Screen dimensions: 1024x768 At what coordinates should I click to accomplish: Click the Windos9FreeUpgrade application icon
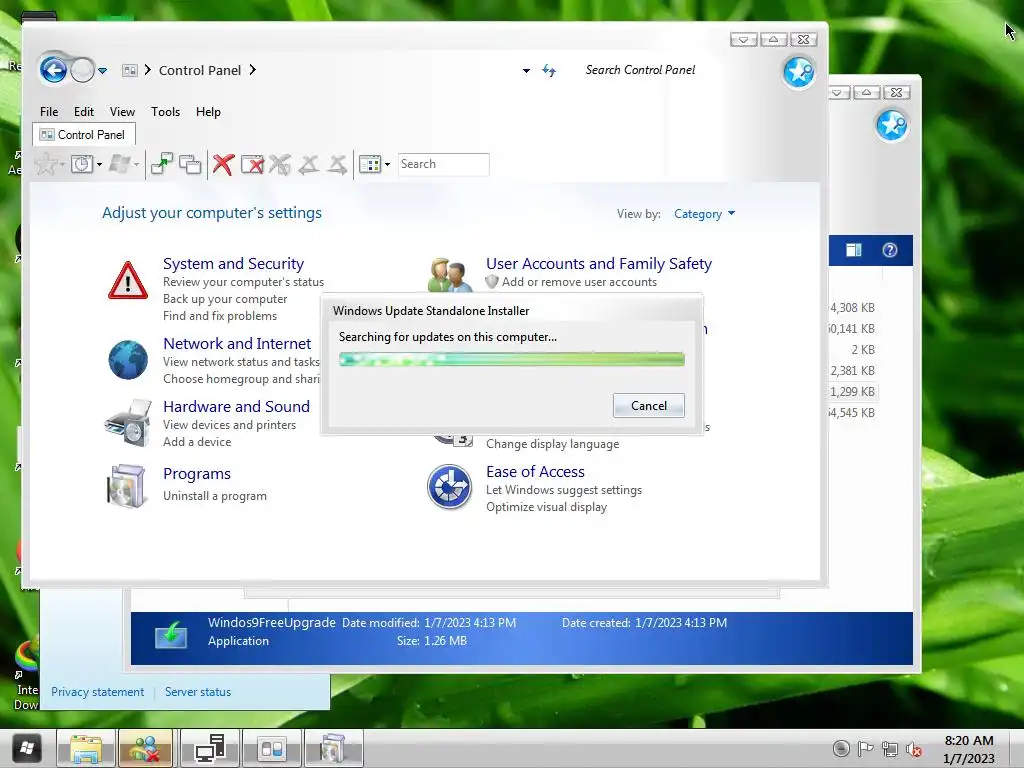pos(170,634)
